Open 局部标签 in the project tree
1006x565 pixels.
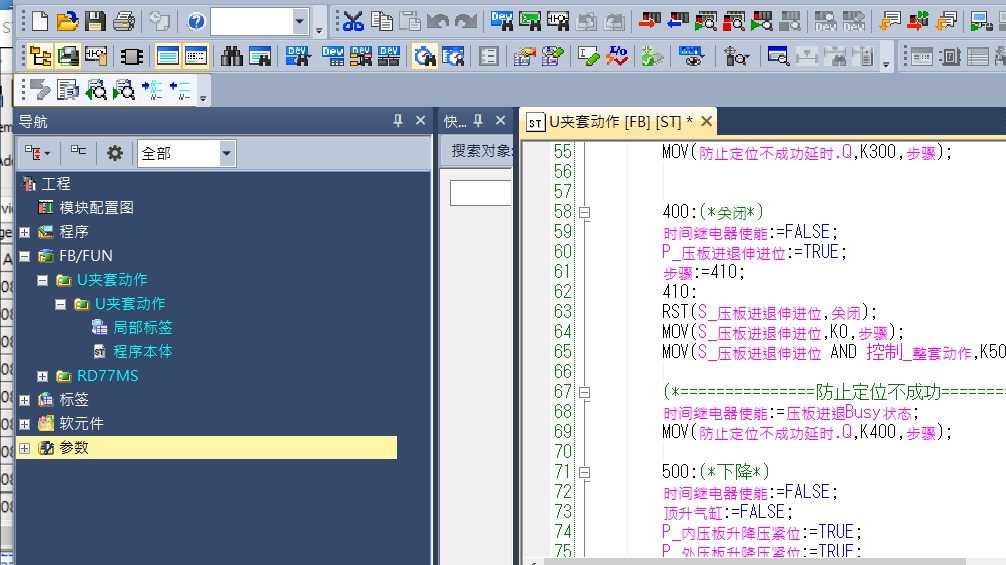point(142,328)
